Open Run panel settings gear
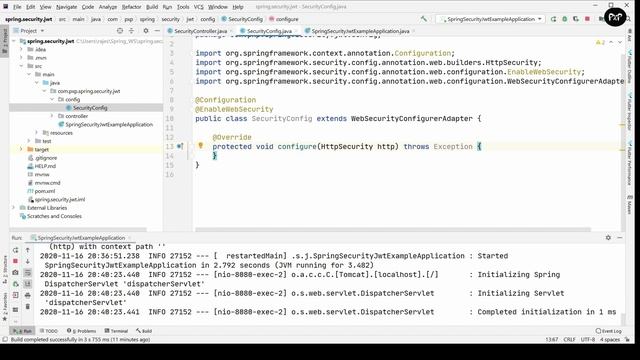This screenshot has width=640, height=360. pos(608,238)
